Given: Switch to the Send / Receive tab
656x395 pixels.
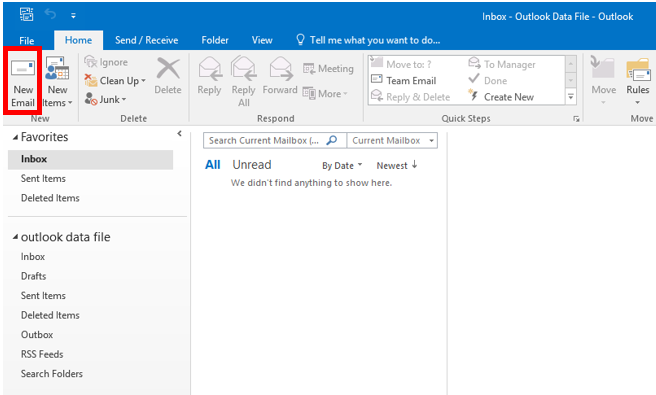Looking at the screenshot, I should tap(146, 40).
